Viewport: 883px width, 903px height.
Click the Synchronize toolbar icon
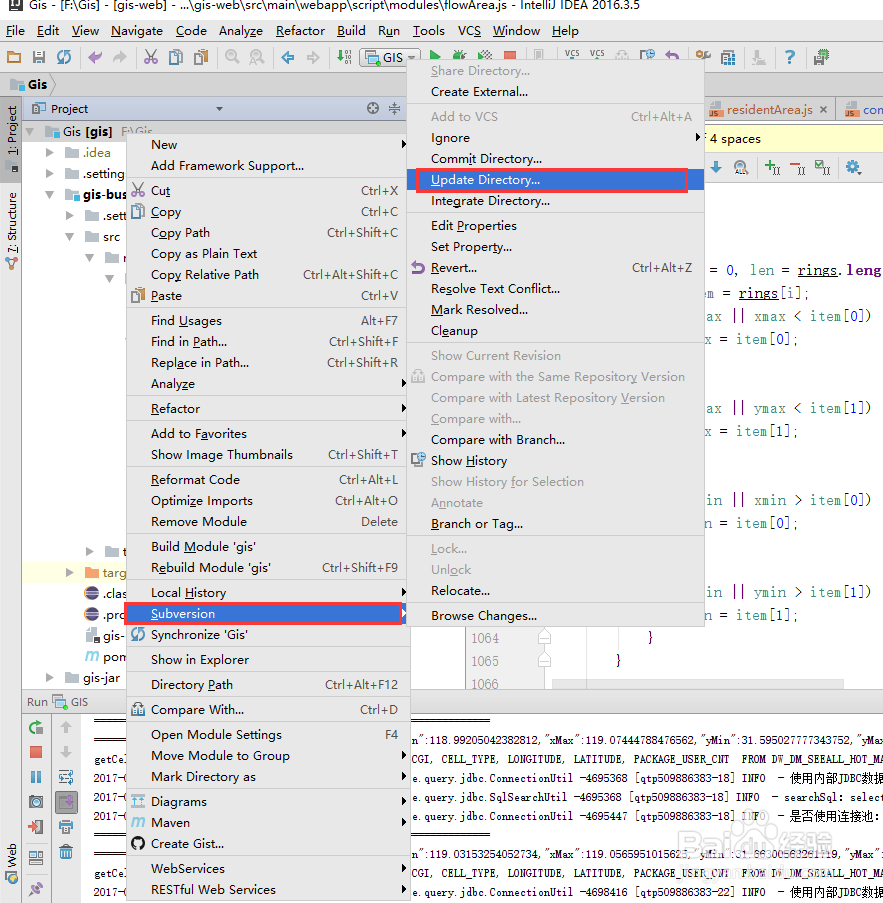64,57
